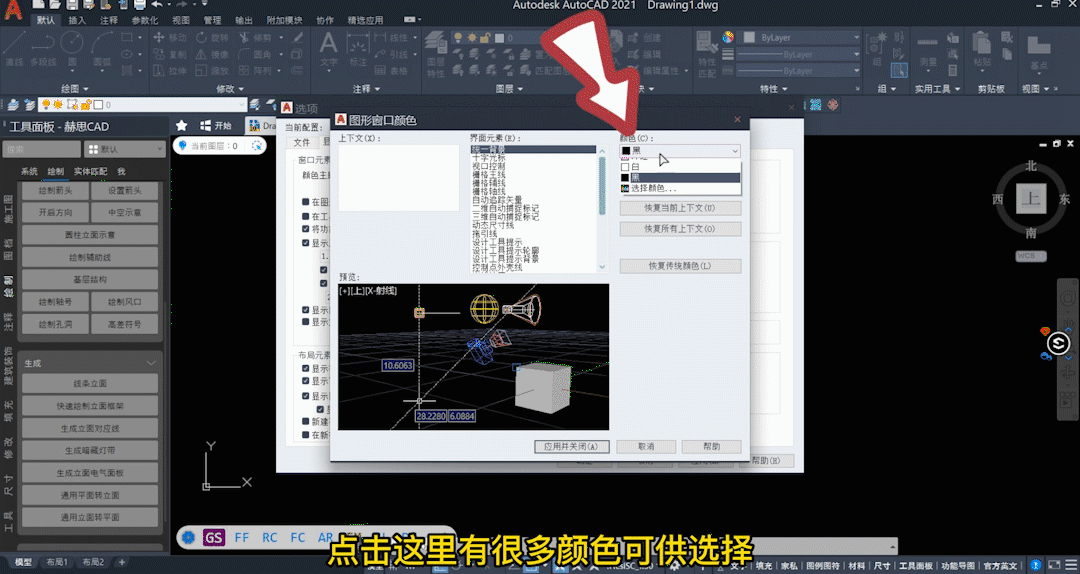1080x574 pixels.
Task: Click the Trim (修剪) tool
Action: point(255,37)
